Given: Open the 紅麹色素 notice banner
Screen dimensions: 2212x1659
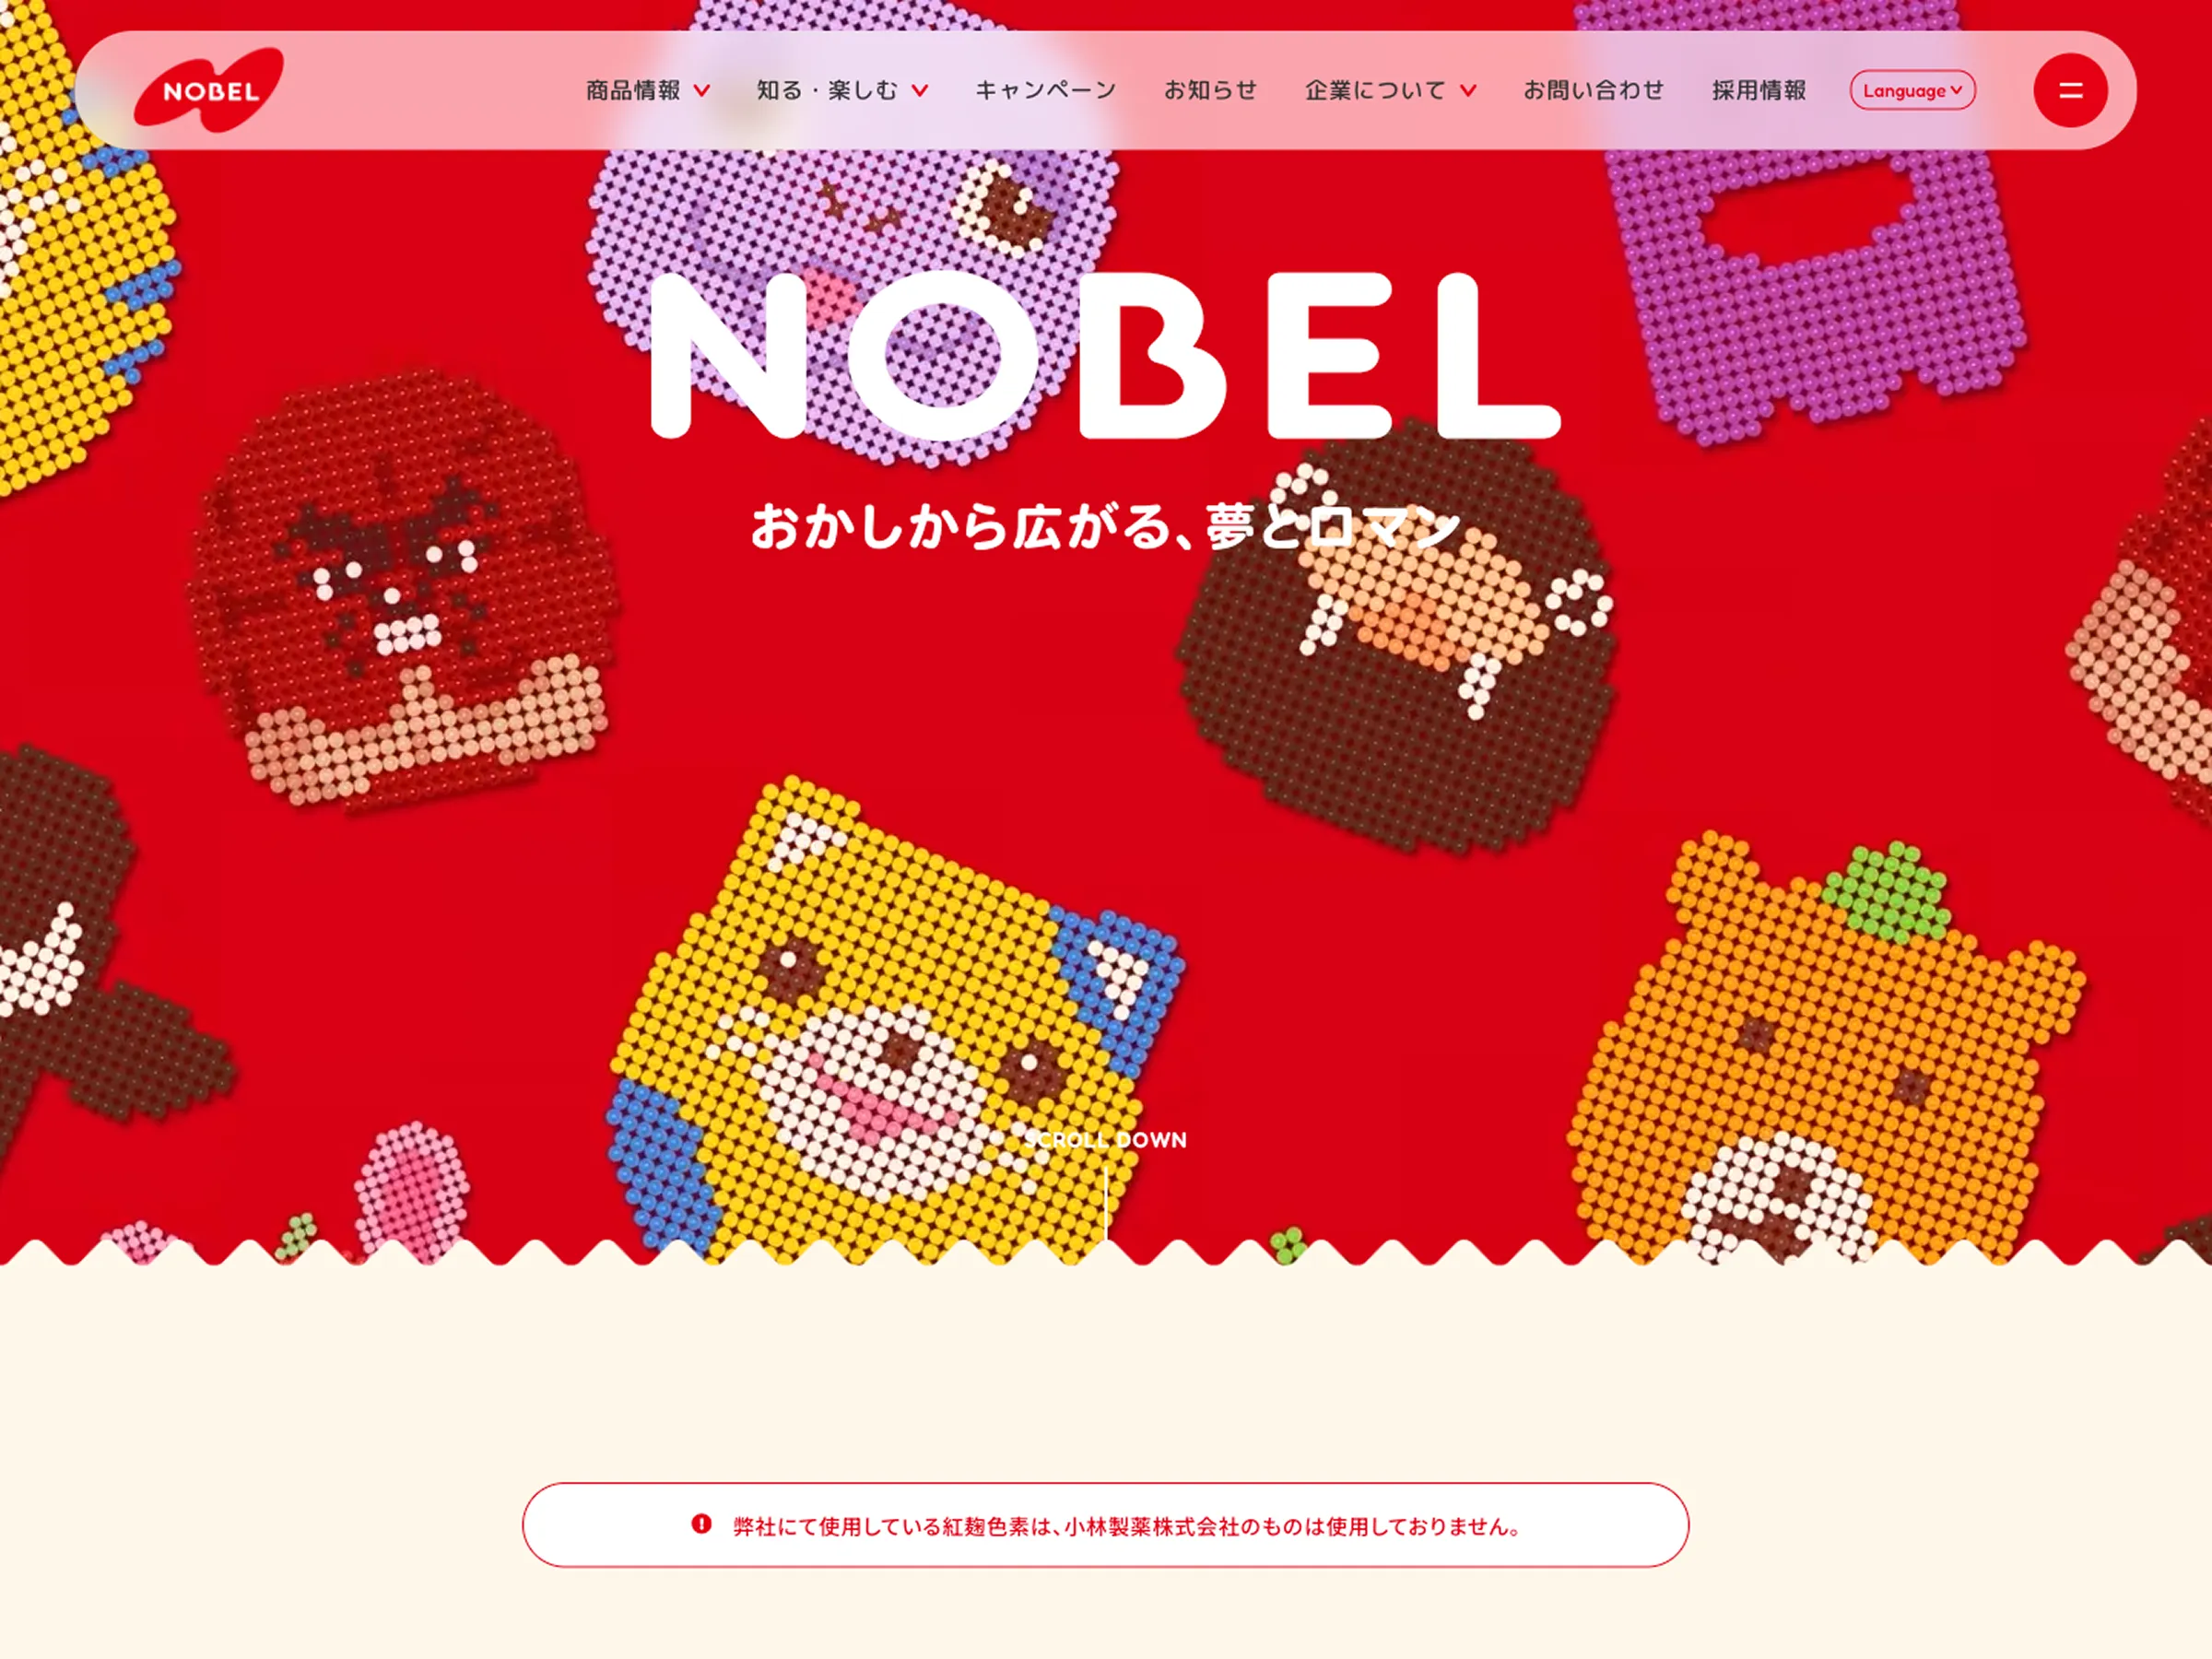Looking at the screenshot, I should click(x=1105, y=1525).
